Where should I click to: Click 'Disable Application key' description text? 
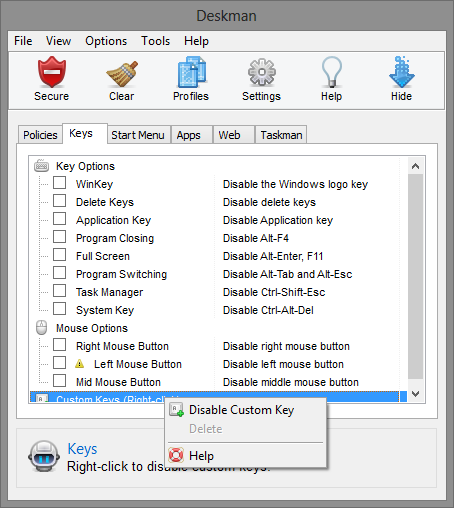(x=278, y=220)
